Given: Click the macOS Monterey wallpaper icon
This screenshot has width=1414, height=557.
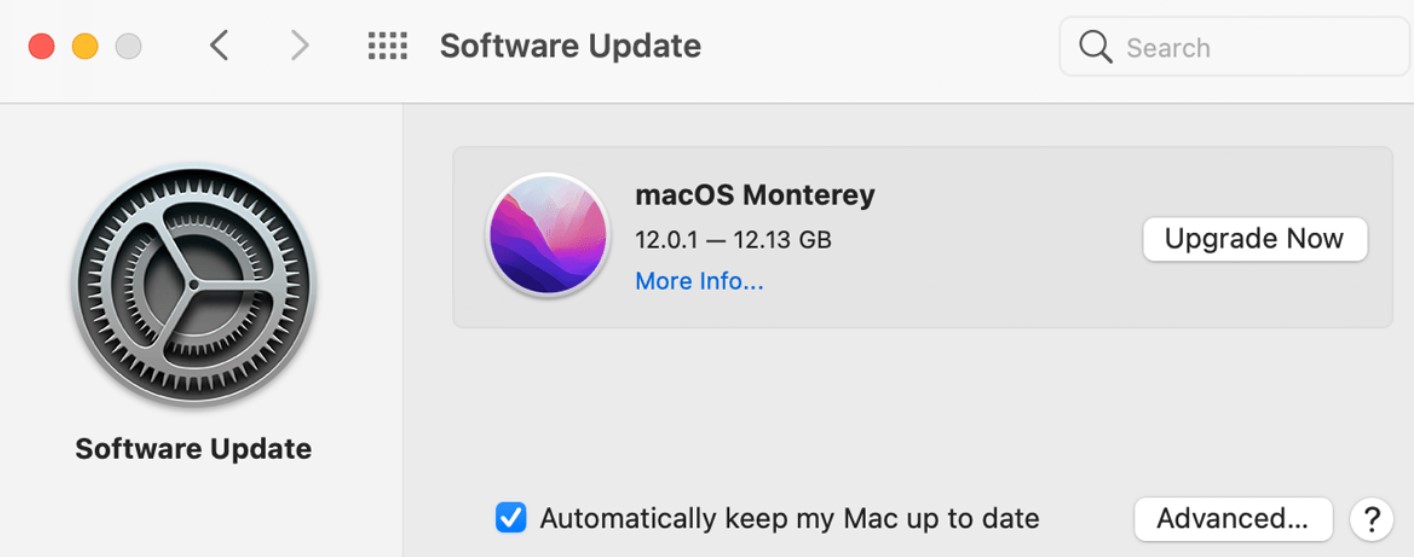Looking at the screenshot, I should click(547, 236).
